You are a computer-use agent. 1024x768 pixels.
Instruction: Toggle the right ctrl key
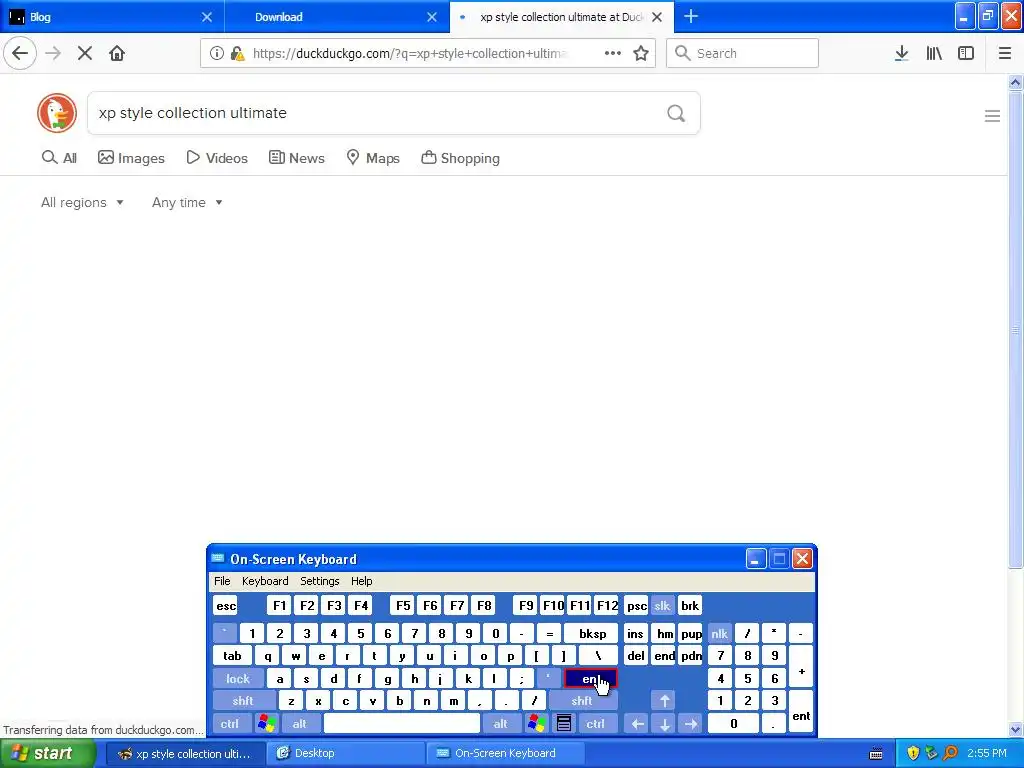(x=596, y=724)
